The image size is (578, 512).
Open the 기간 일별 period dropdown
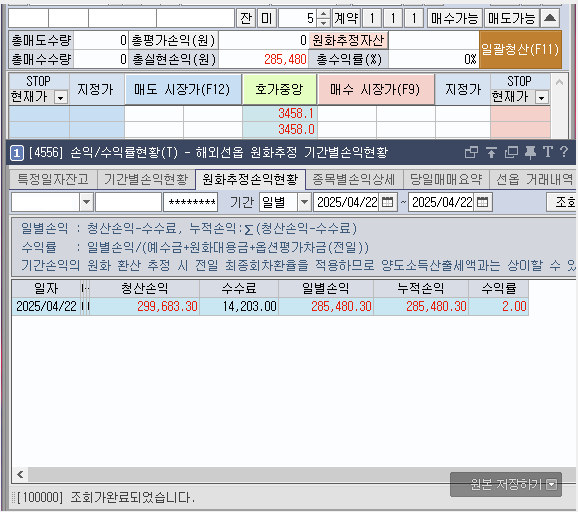(x=304, y=202)
